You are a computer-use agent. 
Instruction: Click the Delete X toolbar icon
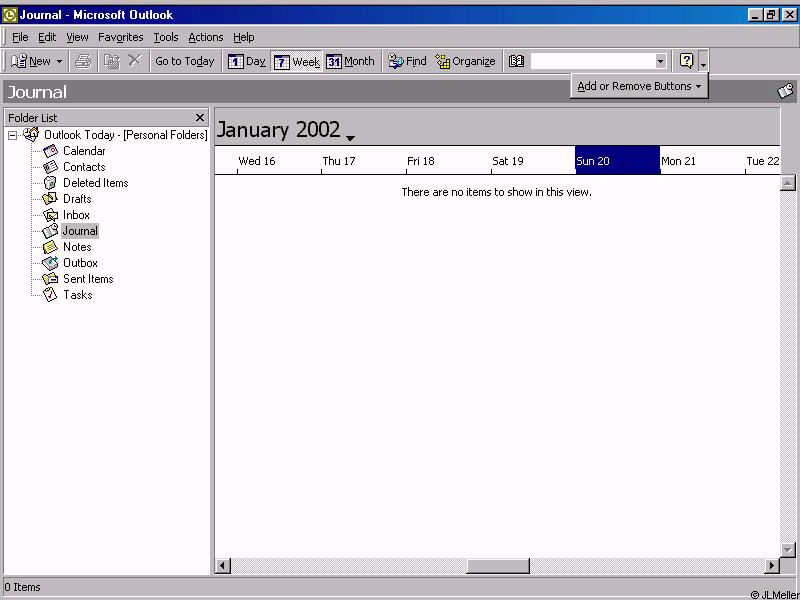coord(135,61)
